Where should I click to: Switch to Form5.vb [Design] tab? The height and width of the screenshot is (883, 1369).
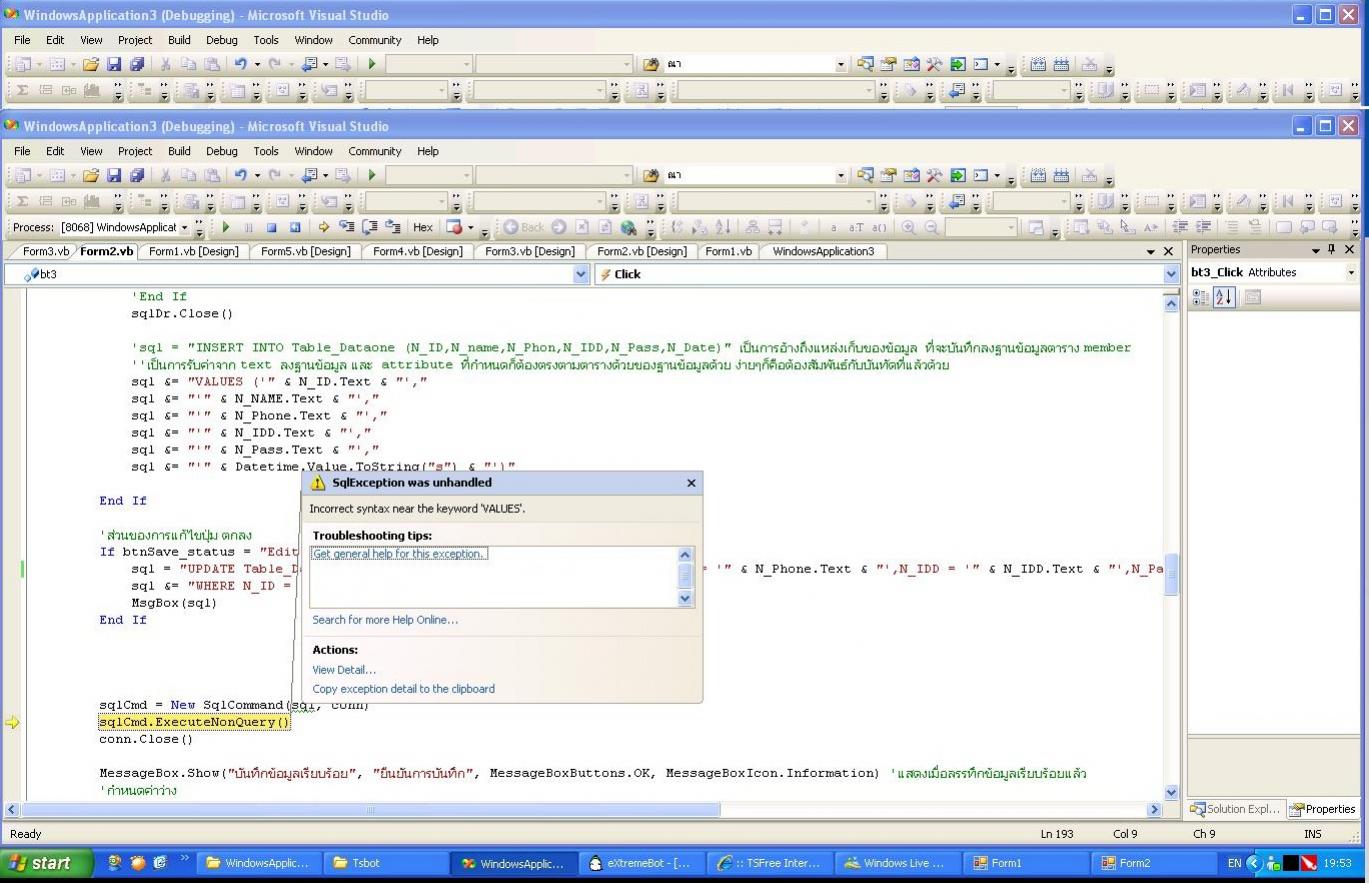[x=306, y=251]
